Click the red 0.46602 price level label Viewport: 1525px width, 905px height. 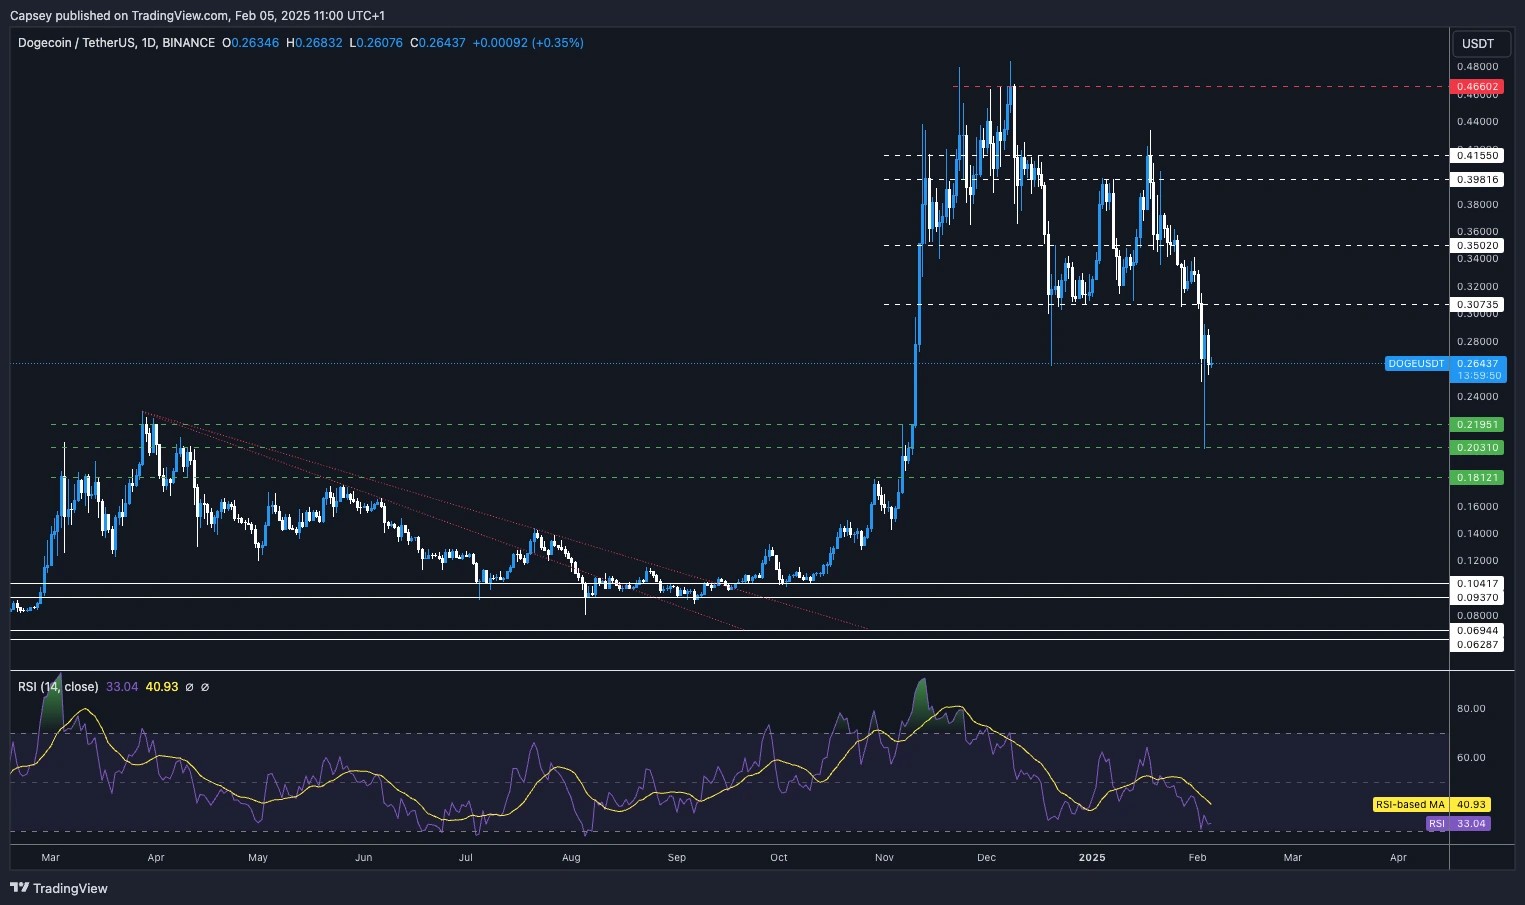coord(1475,87)
